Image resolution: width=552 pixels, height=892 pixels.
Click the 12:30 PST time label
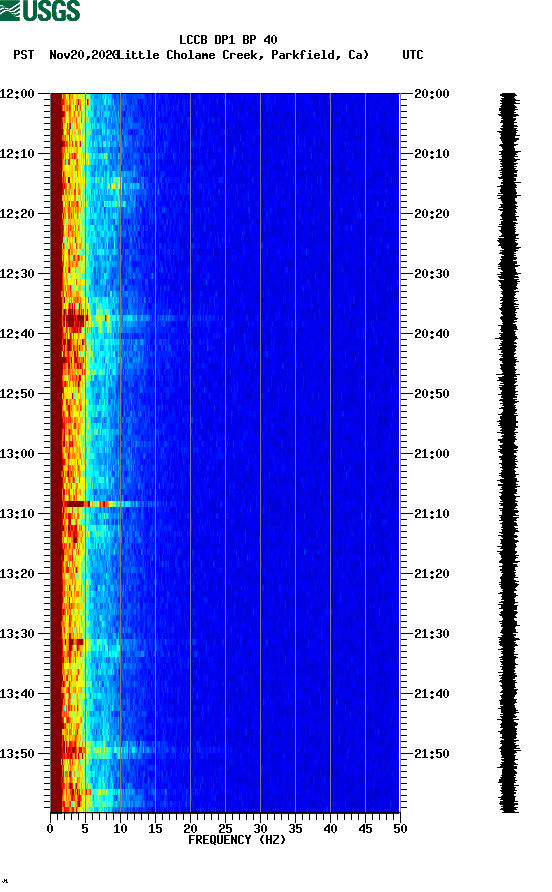18,274
